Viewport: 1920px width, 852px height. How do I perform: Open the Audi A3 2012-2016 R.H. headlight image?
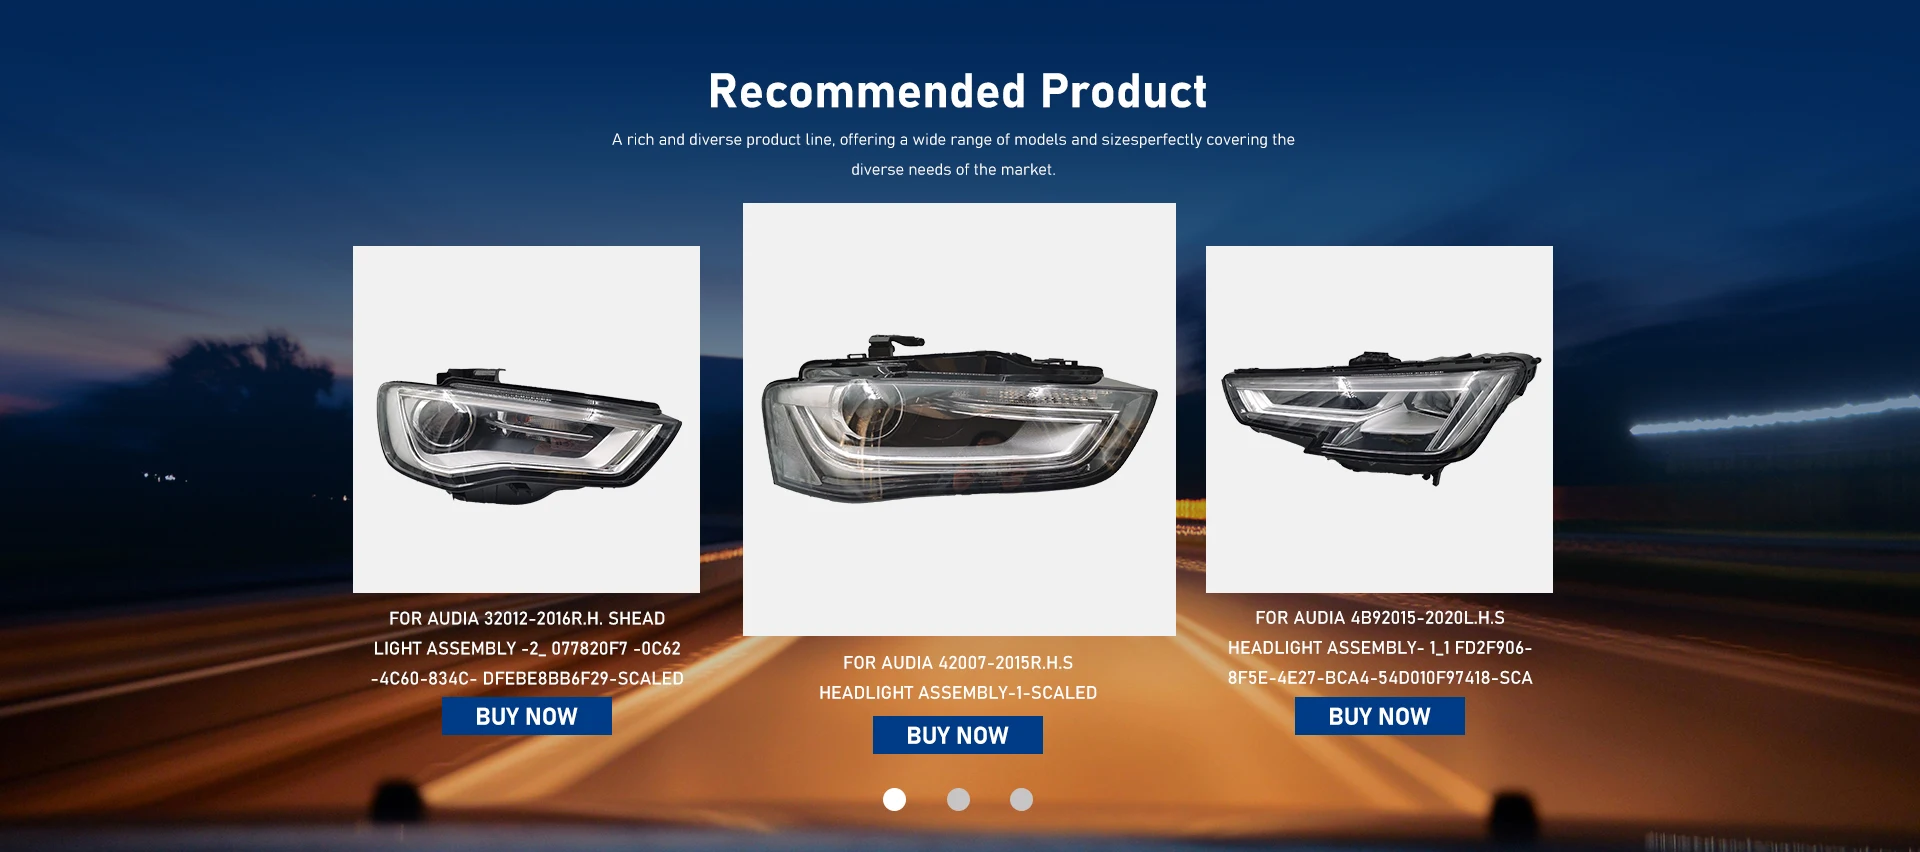click(x=526, y=419)
